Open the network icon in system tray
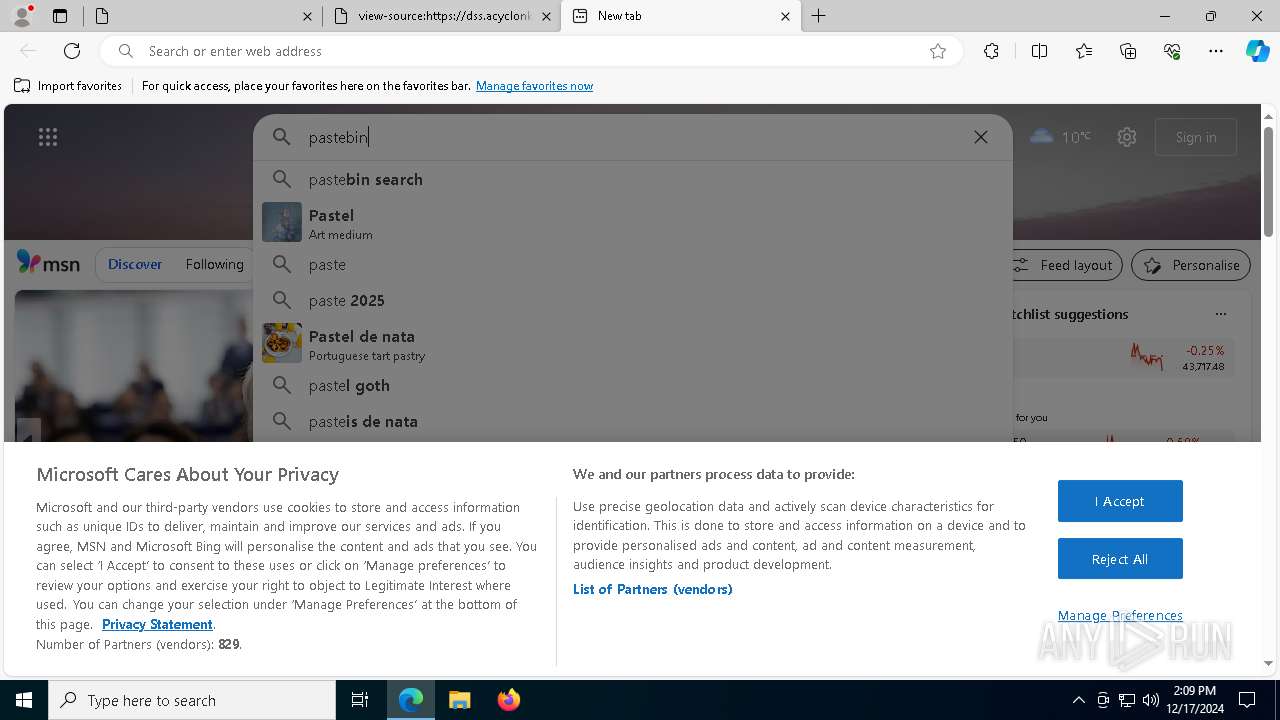This screenshot has height=720, width=1280. (1127, 700)
